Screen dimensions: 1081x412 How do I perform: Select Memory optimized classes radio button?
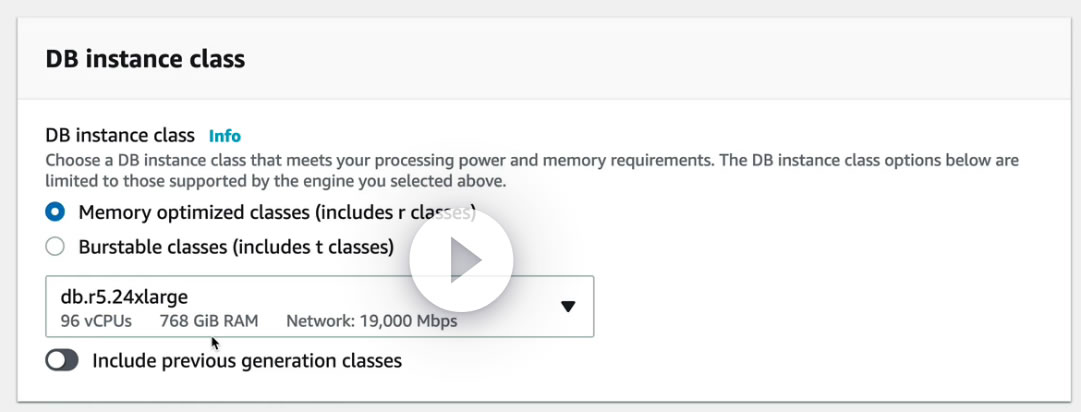56,212
